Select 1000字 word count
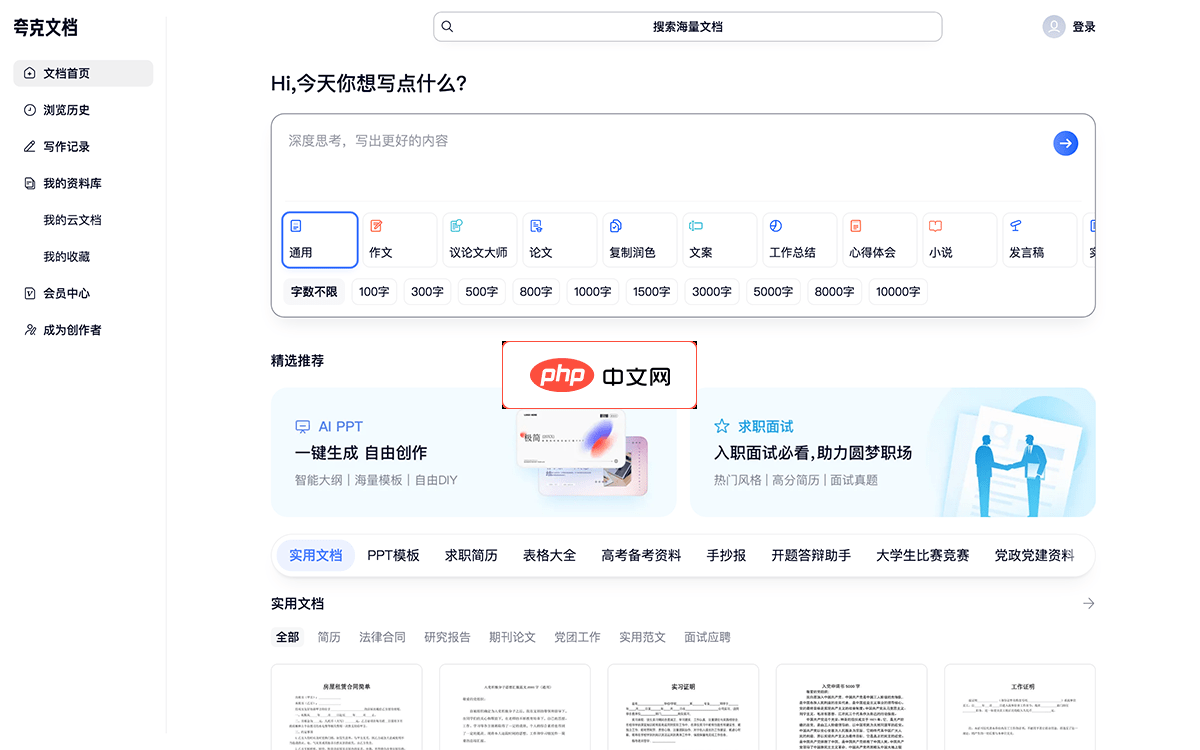 [592, 292]
